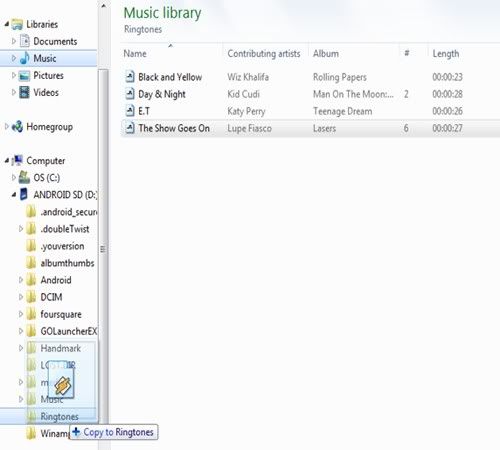This screenshot has height=450, width=500.
Task: Expand the Videos library node
Action: pos(14,92)
